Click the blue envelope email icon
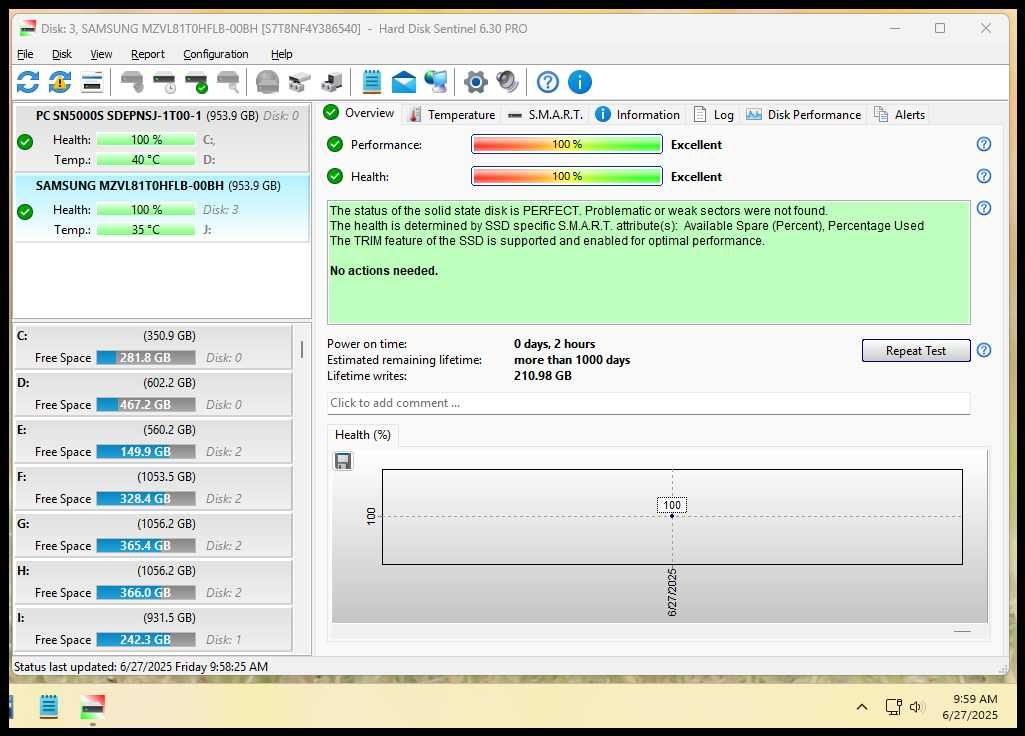The image size is (1025, 736). [x=403, y=82]
